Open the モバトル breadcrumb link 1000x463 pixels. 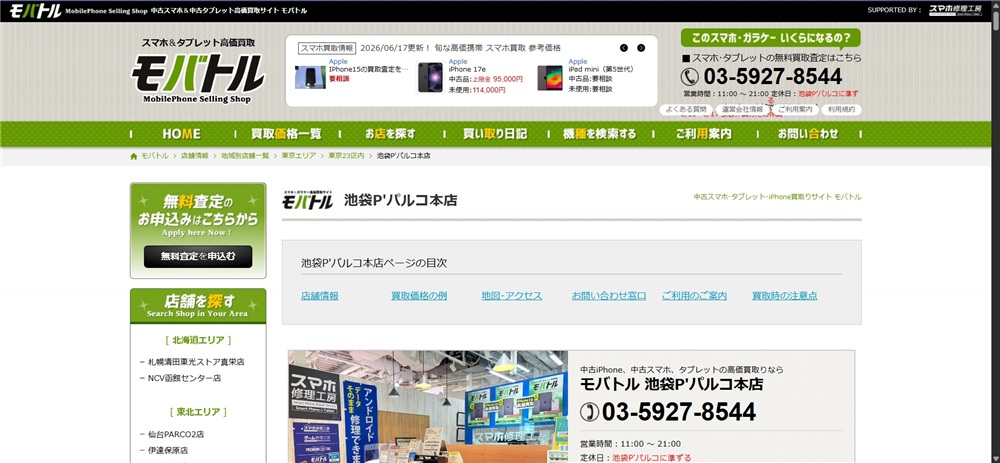pos(155,156)
